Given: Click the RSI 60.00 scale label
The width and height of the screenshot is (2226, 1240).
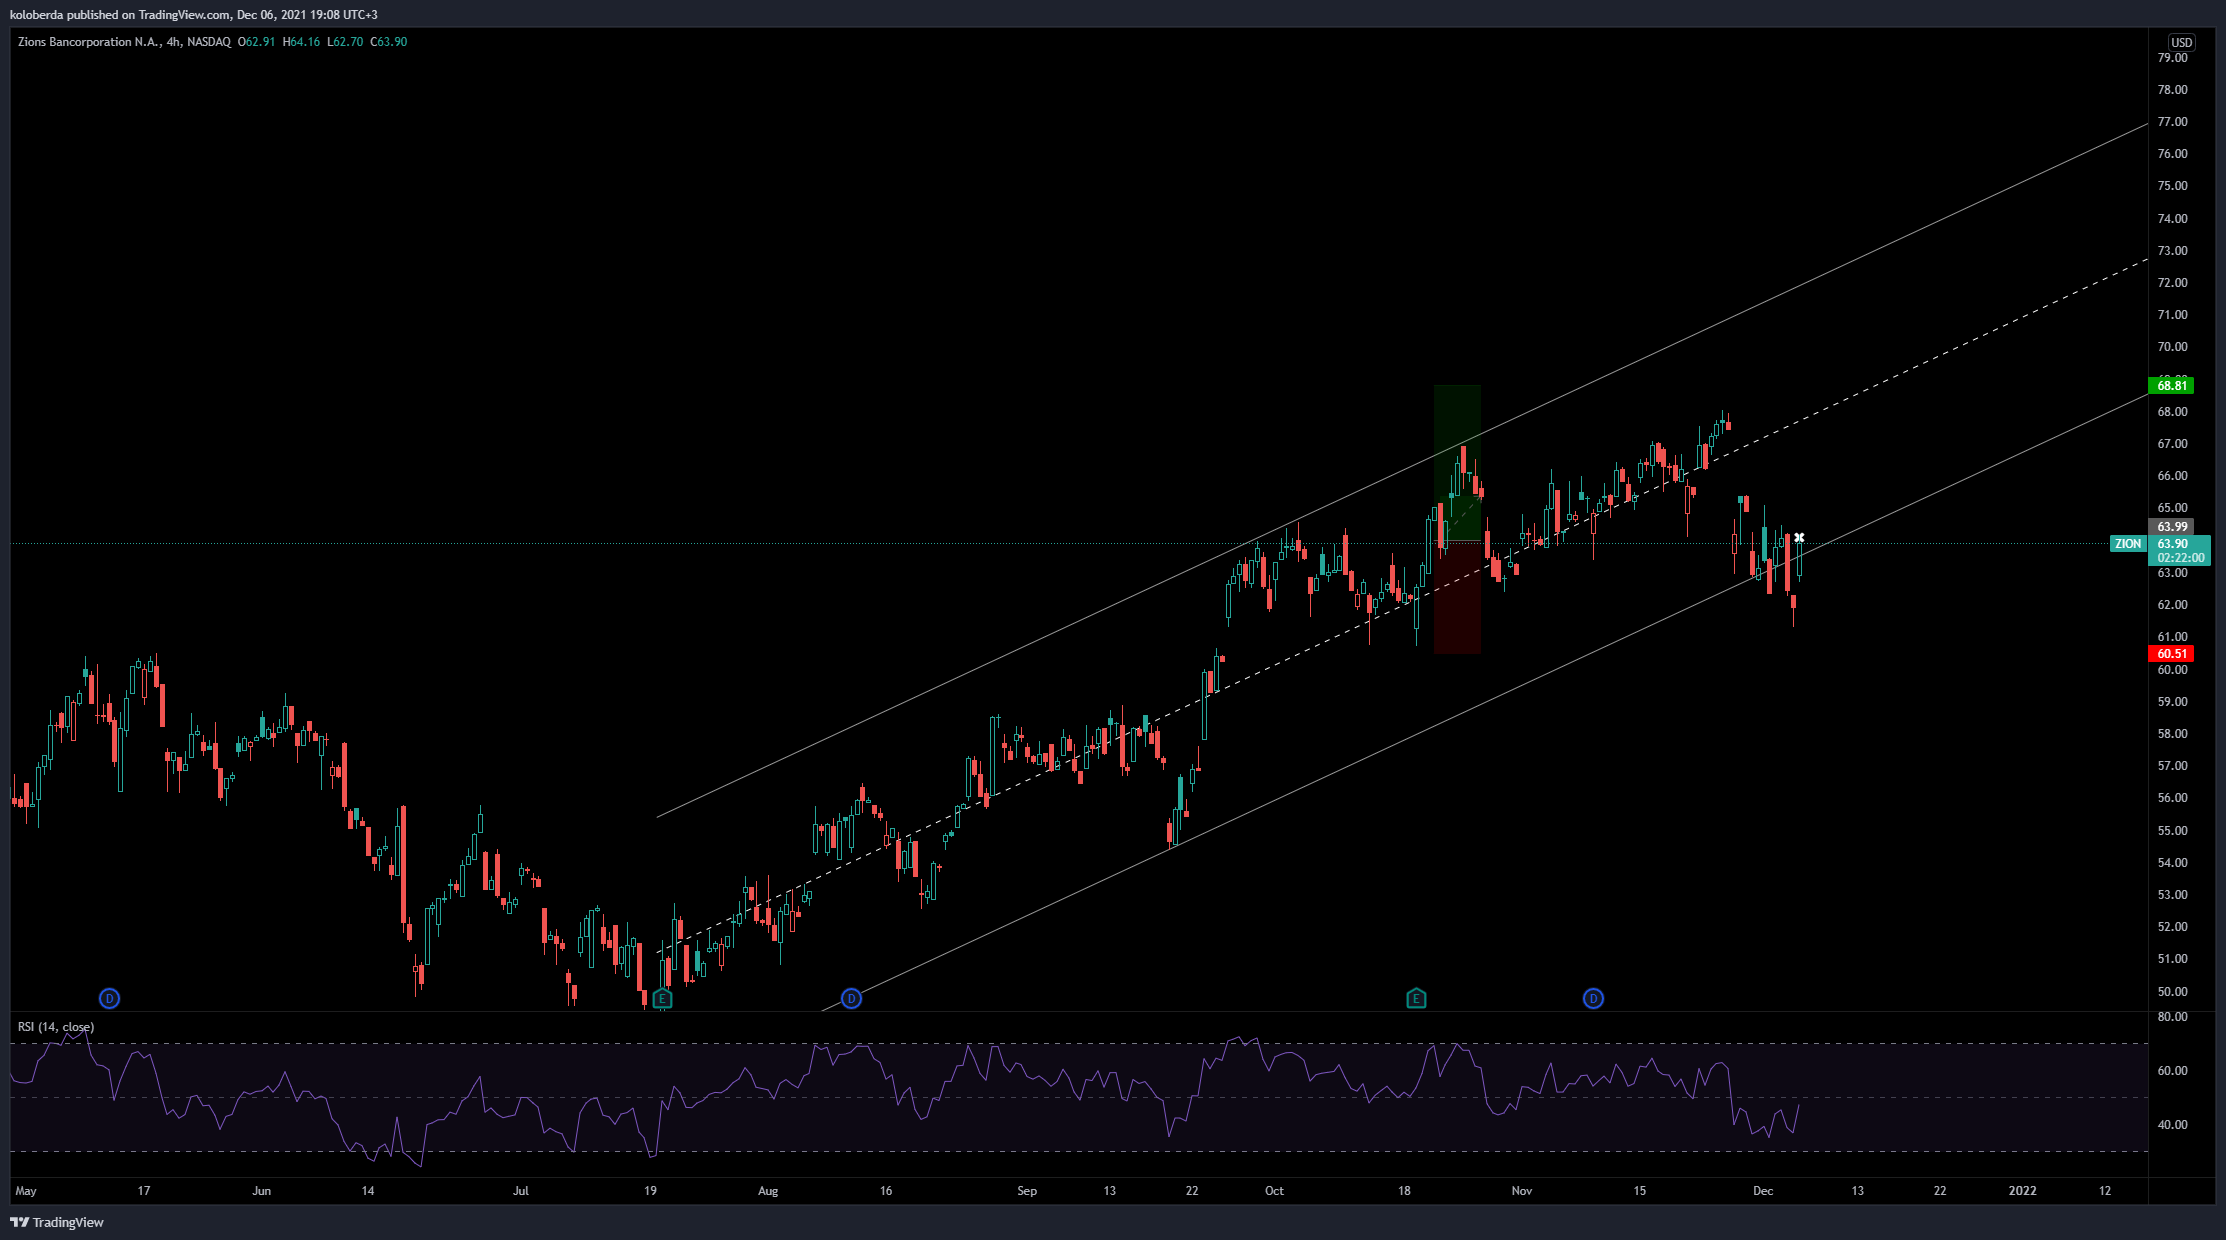Looking at the screenshot, I should [2172, 1071].
